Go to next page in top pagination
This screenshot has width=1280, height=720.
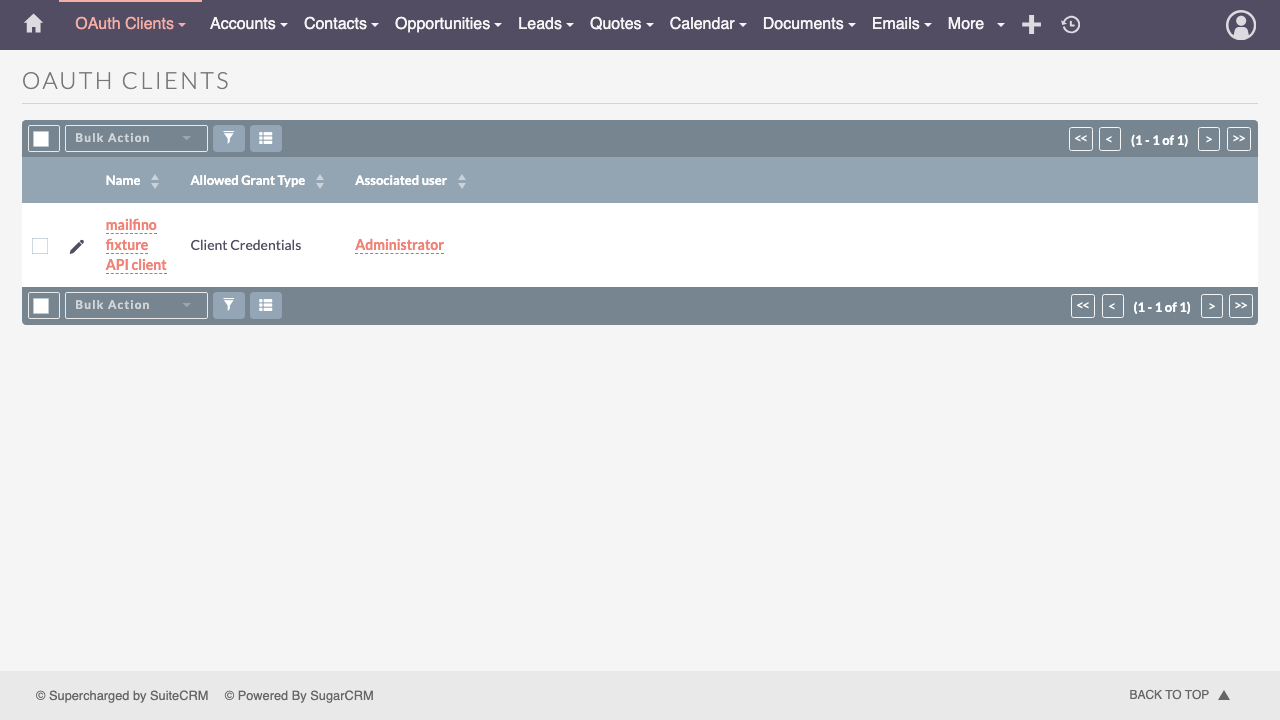click(x=1209, y=139)
